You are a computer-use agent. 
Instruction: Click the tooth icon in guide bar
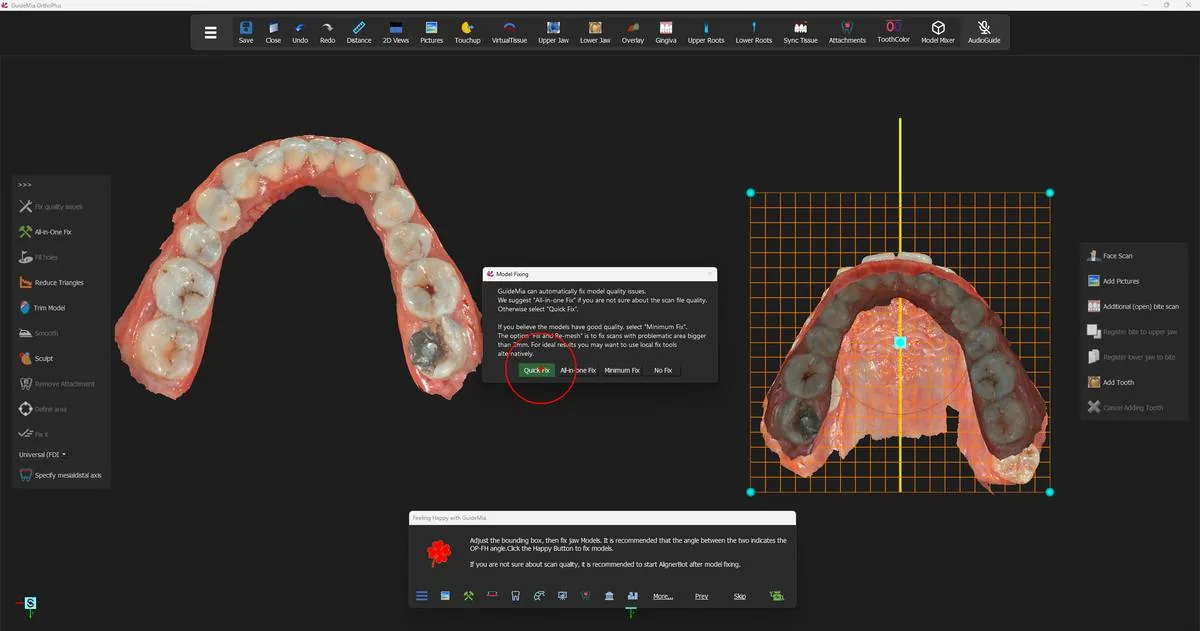(x=515, y=596)
